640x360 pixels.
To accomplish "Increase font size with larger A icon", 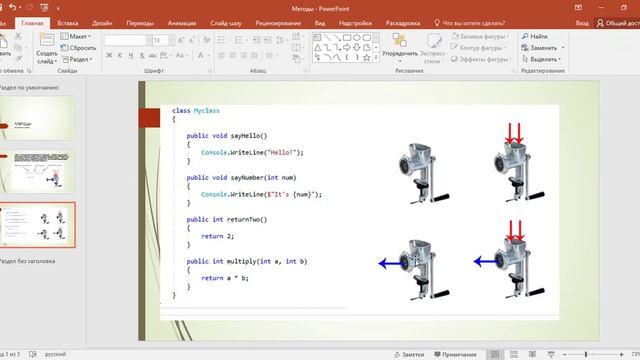I will (x=181, y=40).
